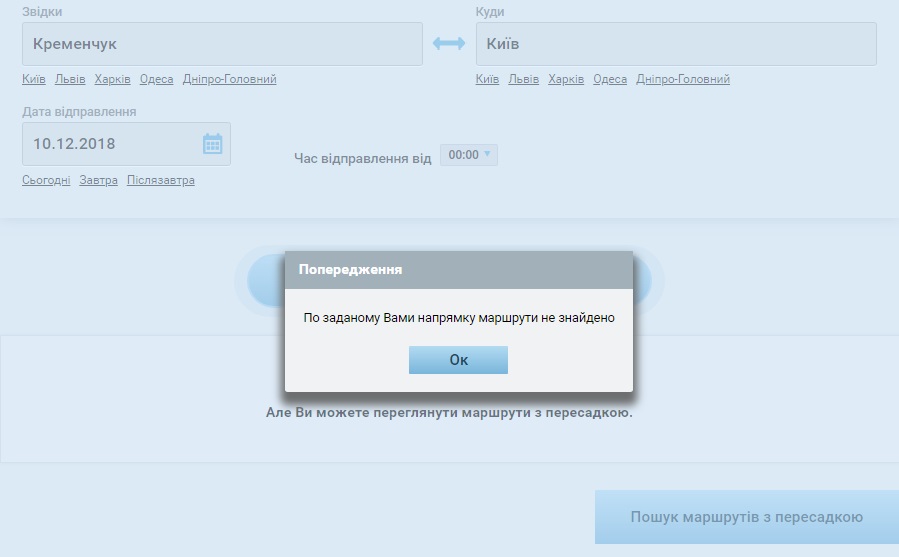Select Київ shortcut under Куди

[487, 80]
